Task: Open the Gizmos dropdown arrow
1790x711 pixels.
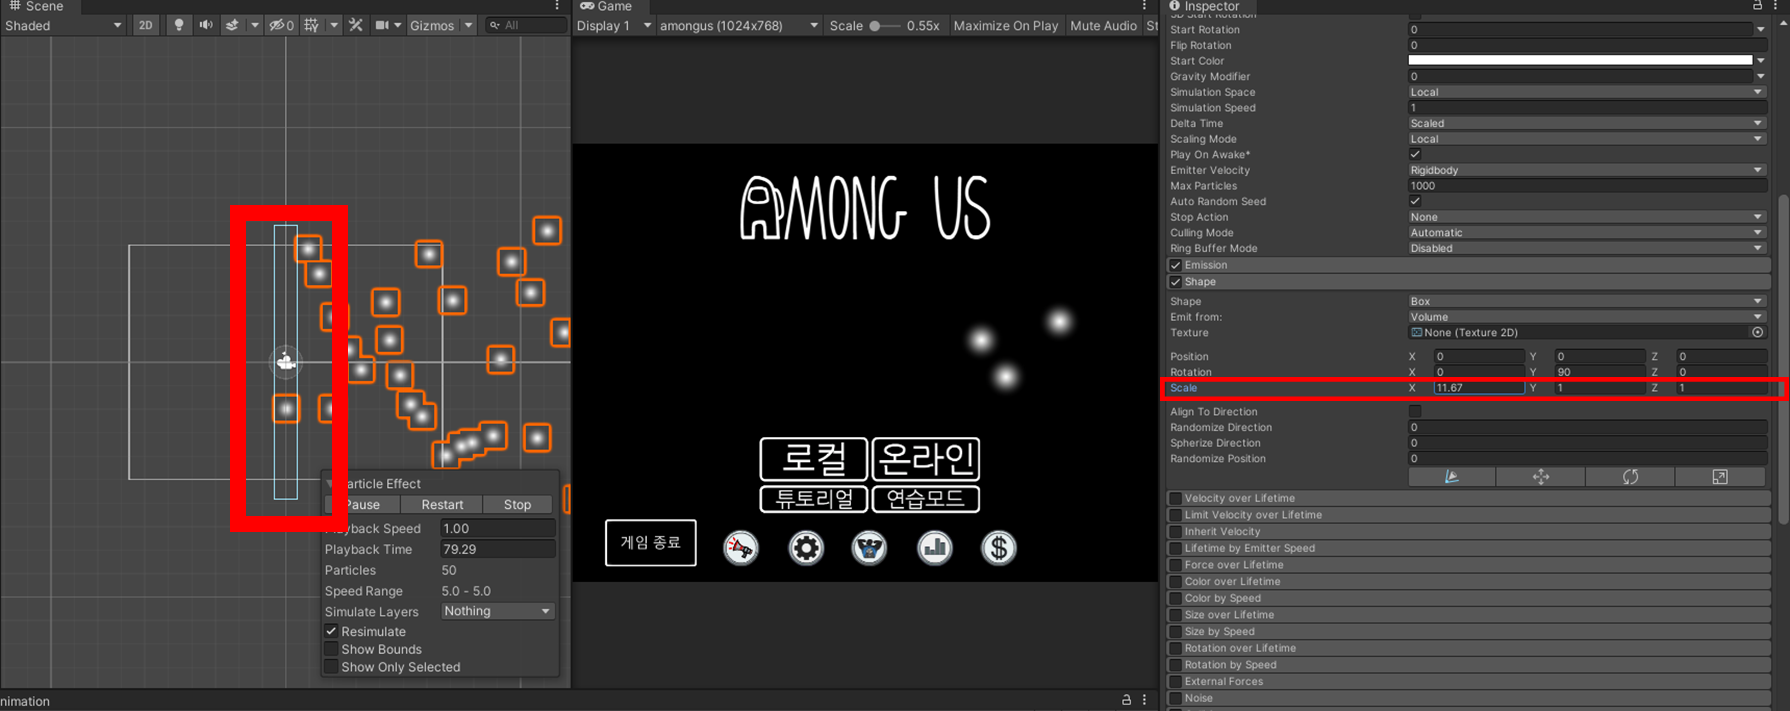Action: (468, 25)
